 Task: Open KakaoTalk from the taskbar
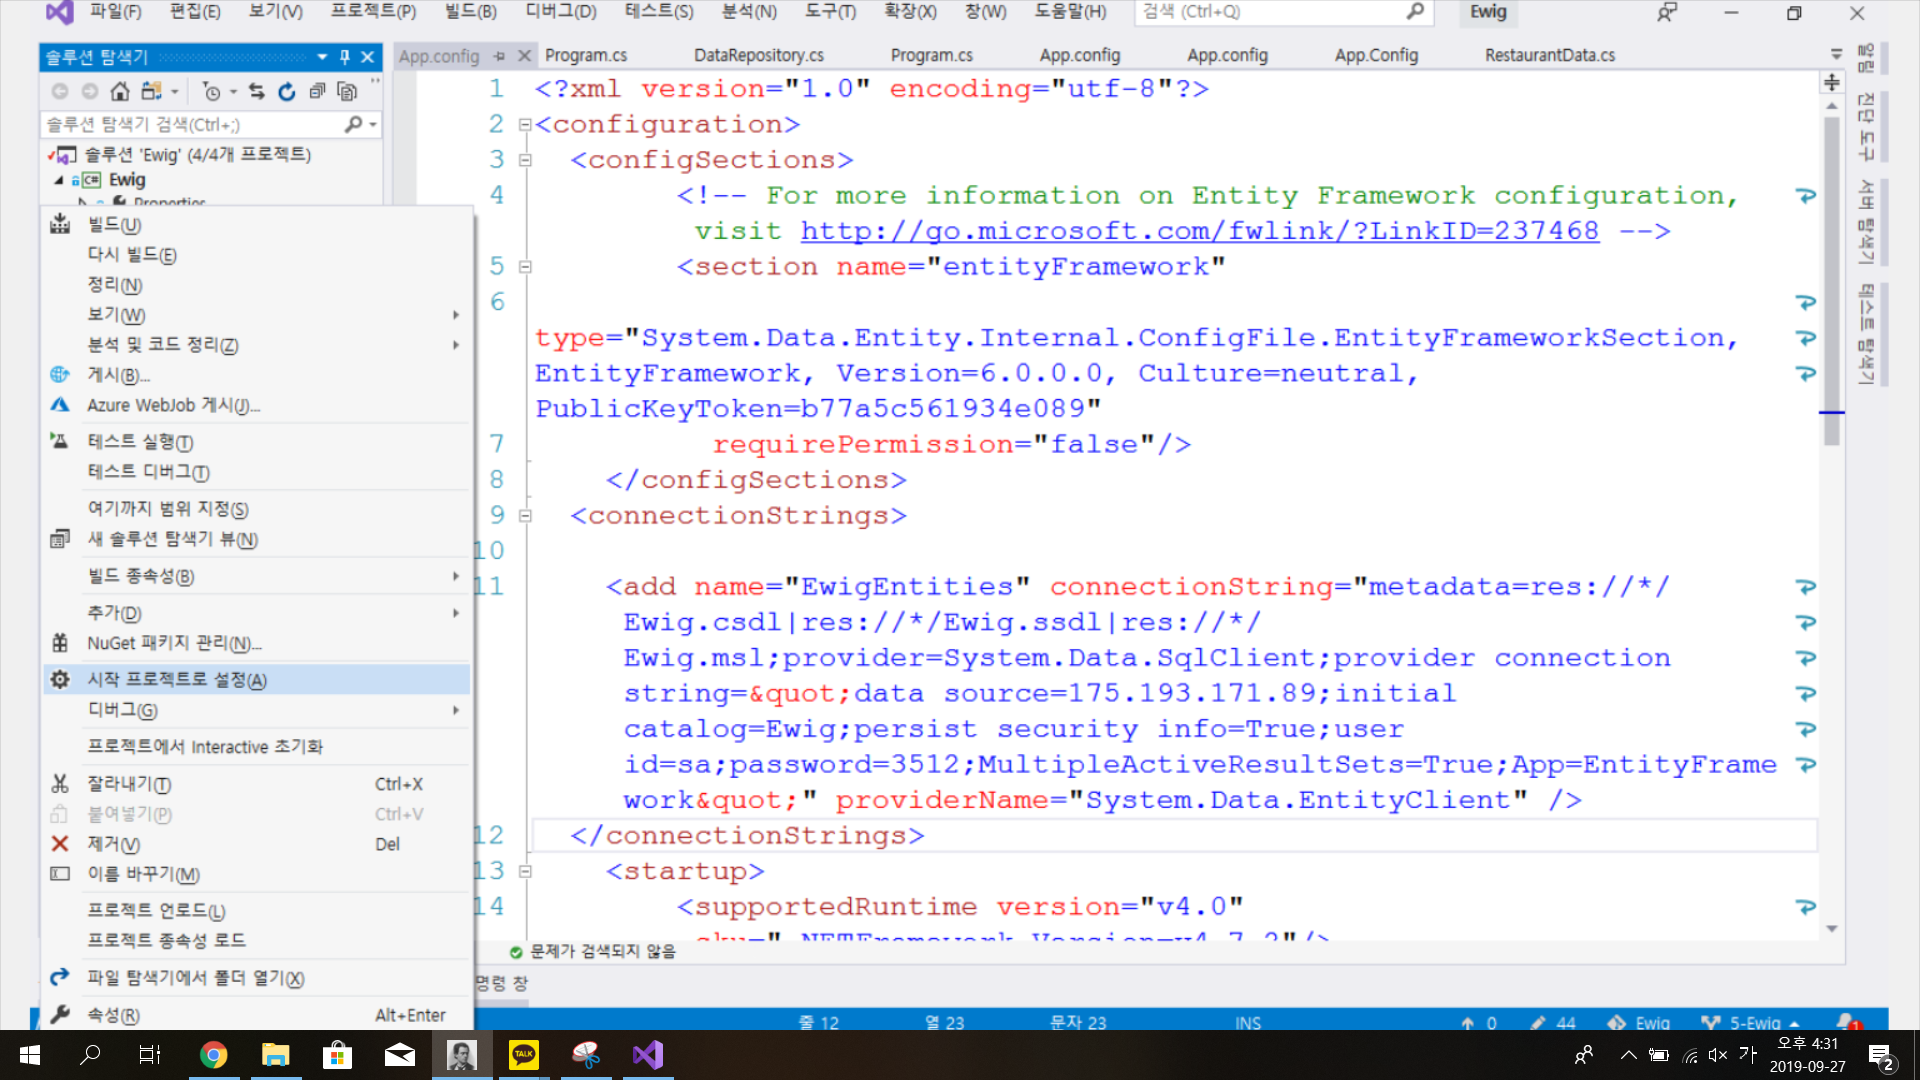pos(524,1055)
